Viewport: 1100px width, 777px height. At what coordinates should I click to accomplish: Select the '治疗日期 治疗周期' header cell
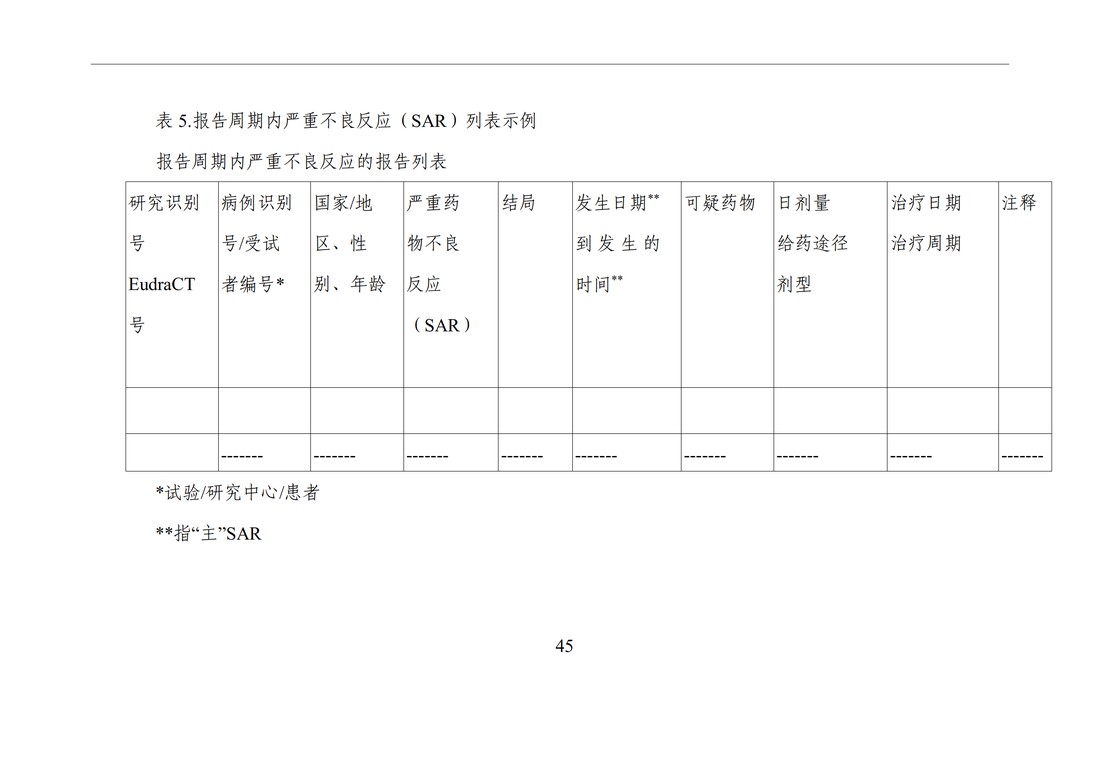[943, 285]
